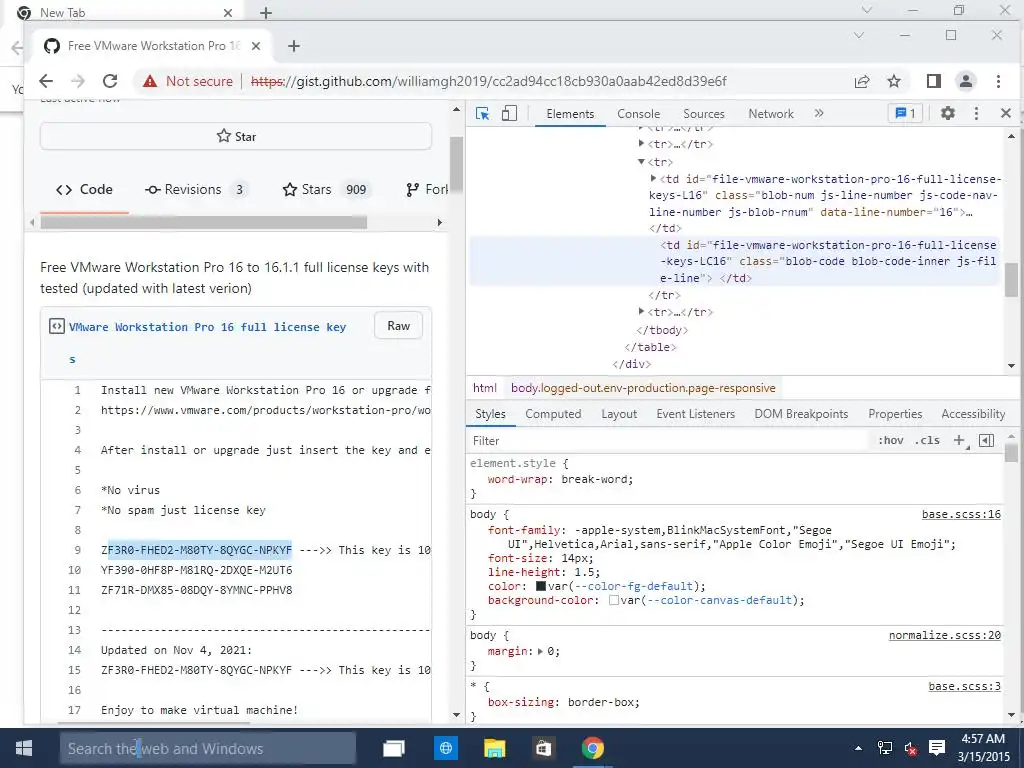Go back with the browser back arrow
This screenshot has width=1024, height=768.
(x=46, y=81)
